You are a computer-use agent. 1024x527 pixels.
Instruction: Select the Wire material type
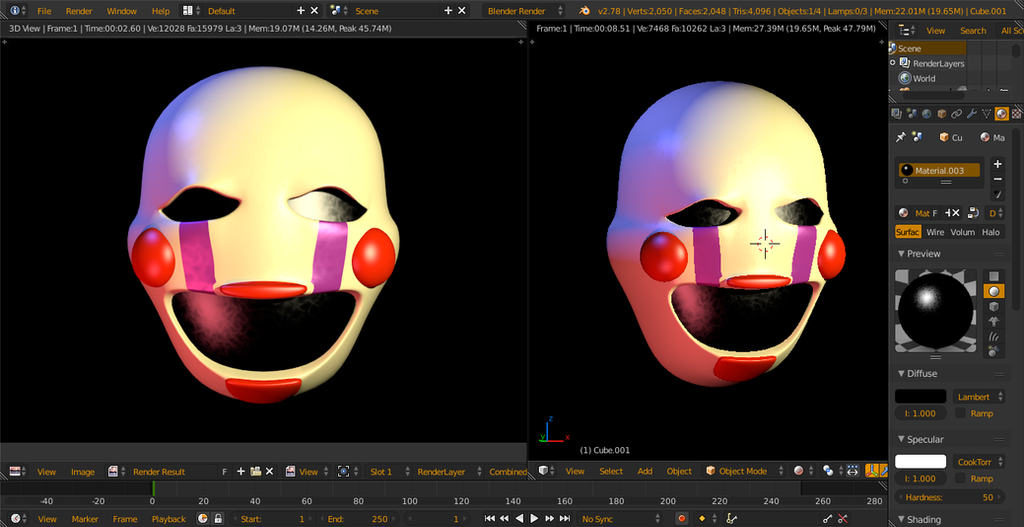pyautogui.click(x=935, y=232)
